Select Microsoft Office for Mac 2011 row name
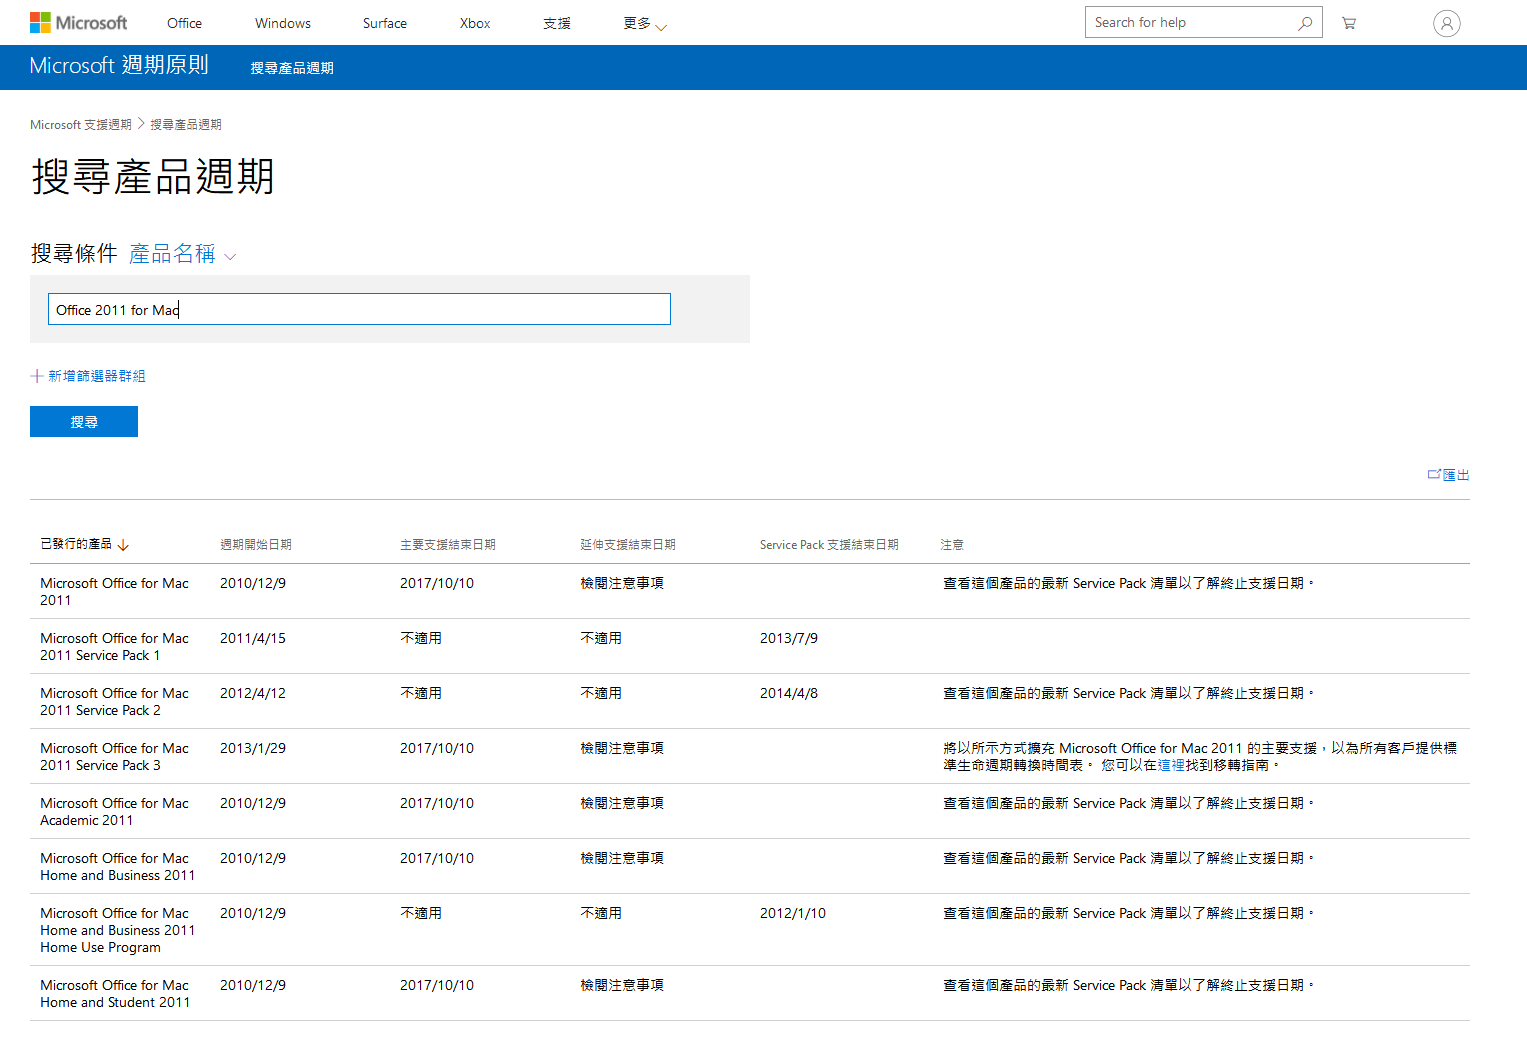The height and width of the screenshot is (1050, 1527). [114, 591]
